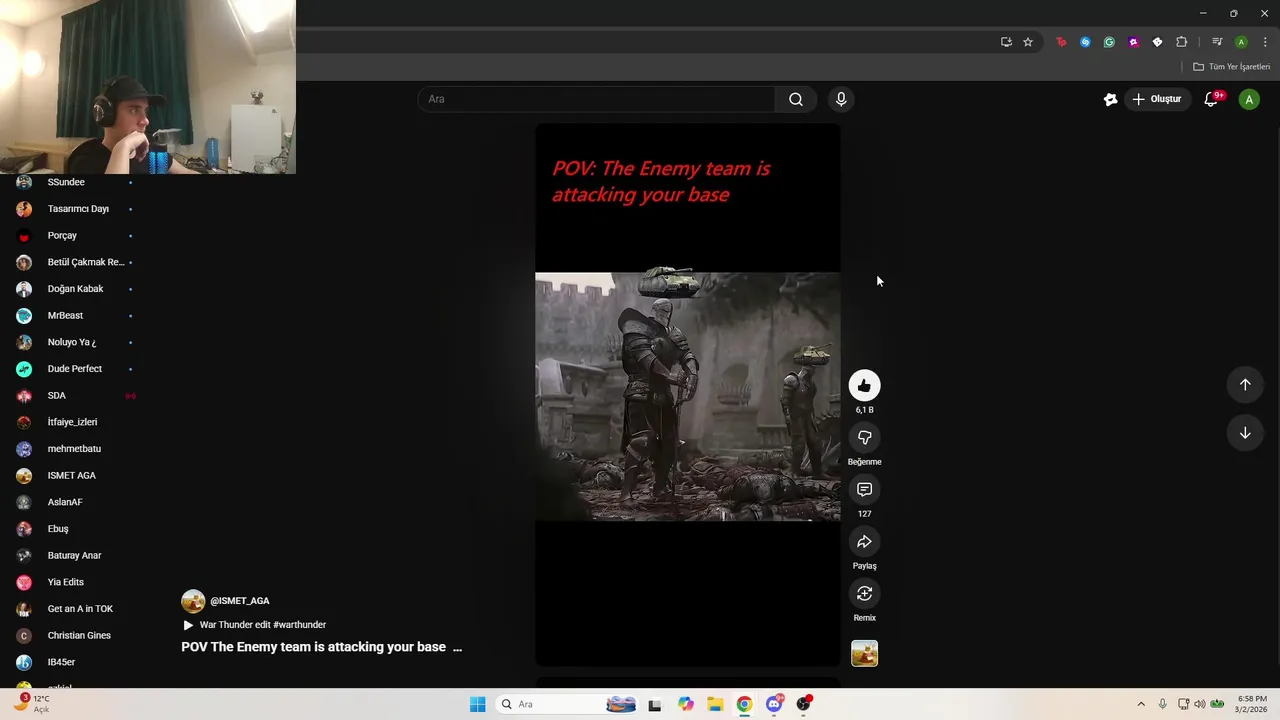Open Doğan Kabak channel

point(75,289)
